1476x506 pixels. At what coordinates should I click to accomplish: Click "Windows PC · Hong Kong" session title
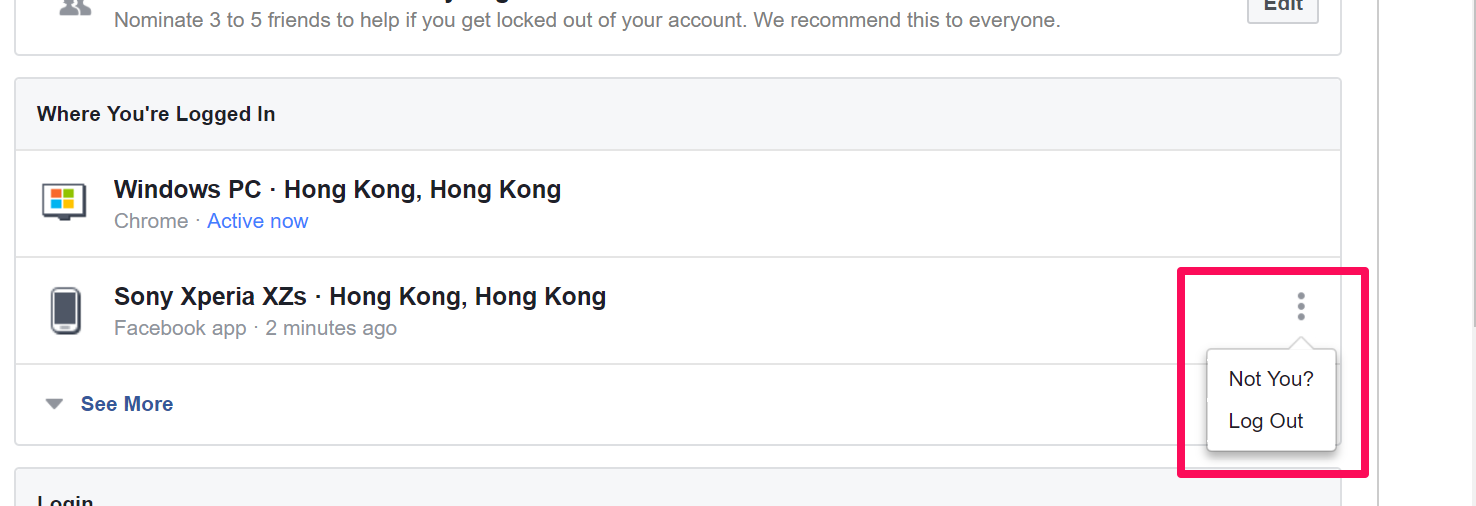(x=337, y=189)
